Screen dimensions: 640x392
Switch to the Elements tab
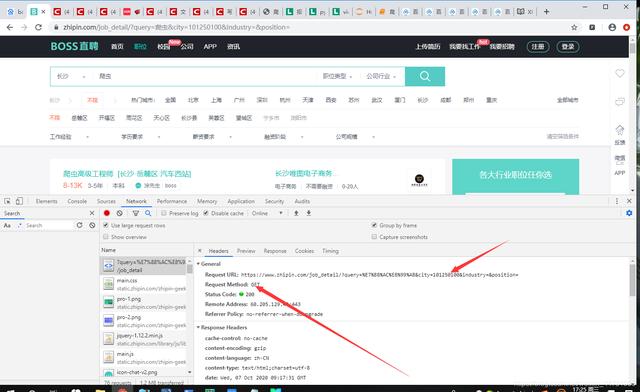click(47, 201)
